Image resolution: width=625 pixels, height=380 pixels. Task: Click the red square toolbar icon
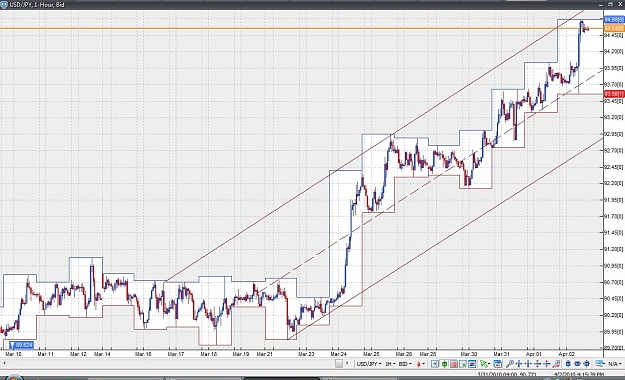[x=454, y=364]
